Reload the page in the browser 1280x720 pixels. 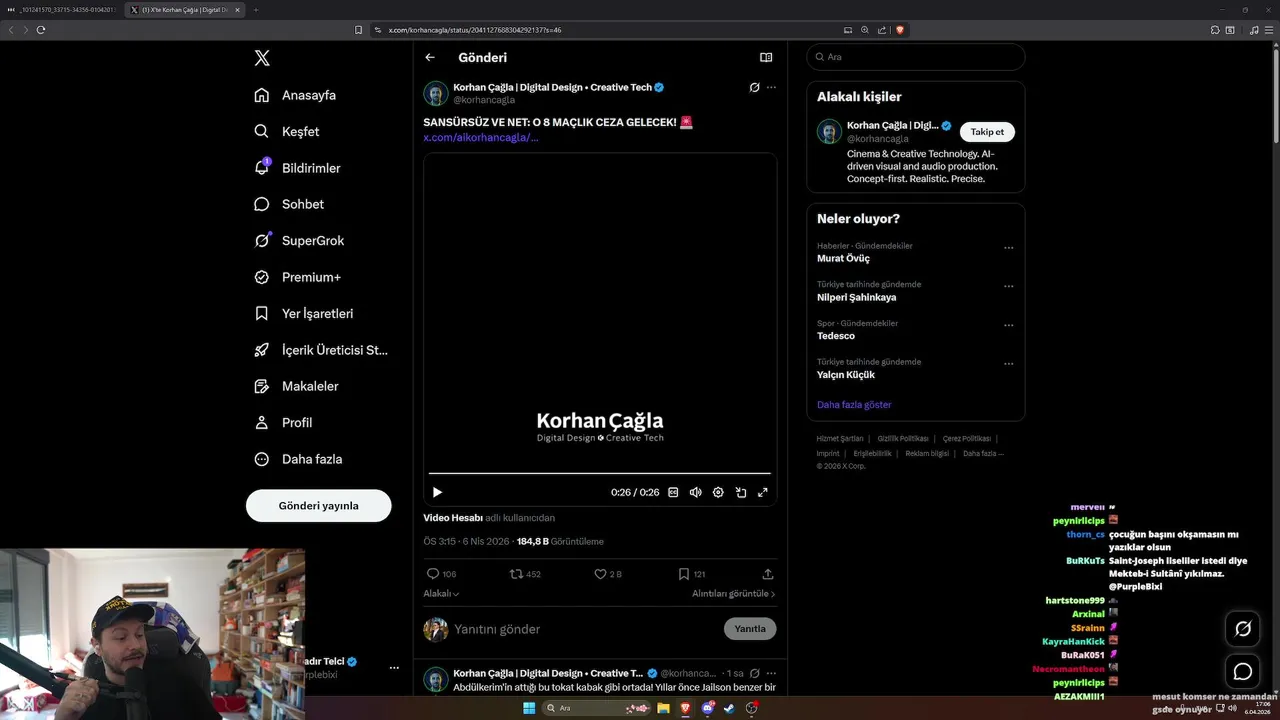[x=41, y=30]
